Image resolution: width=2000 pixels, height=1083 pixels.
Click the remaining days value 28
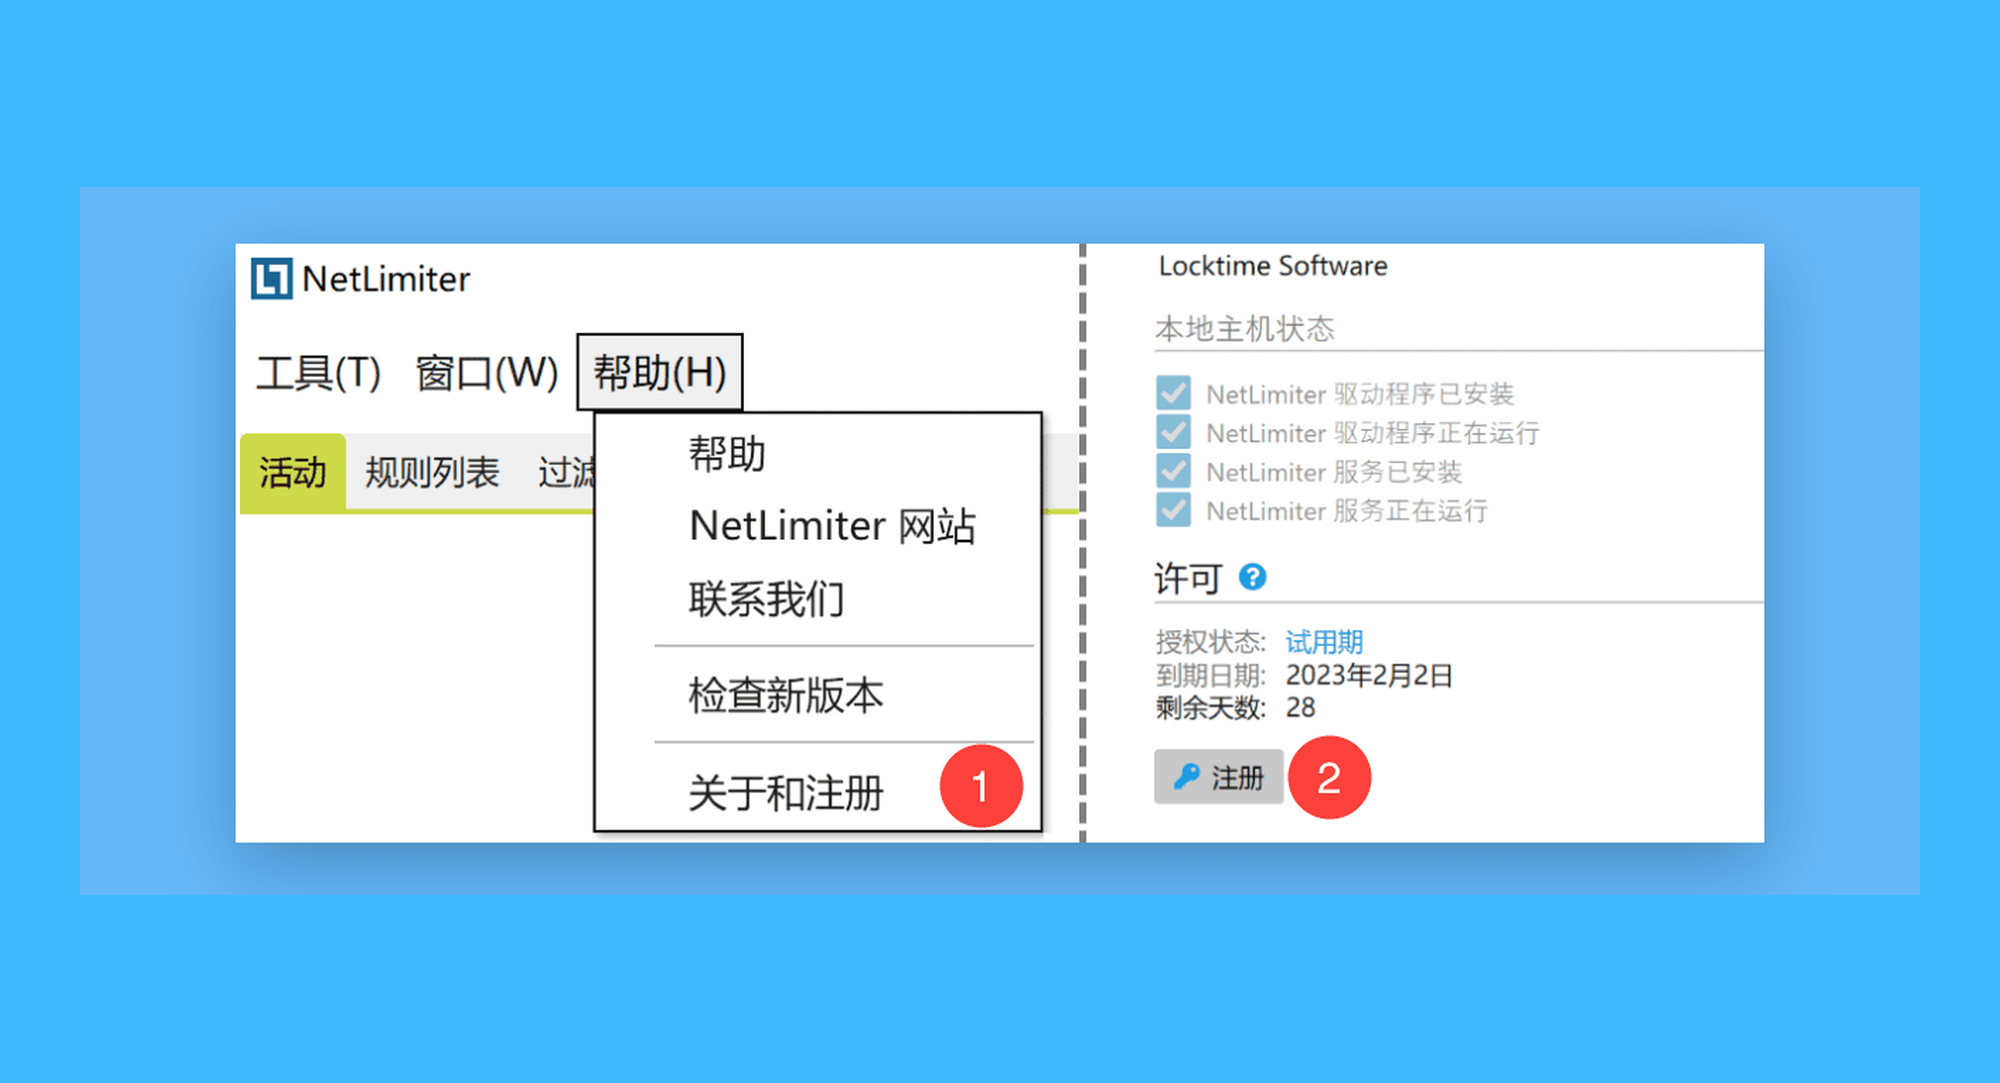coord(1300,708)
